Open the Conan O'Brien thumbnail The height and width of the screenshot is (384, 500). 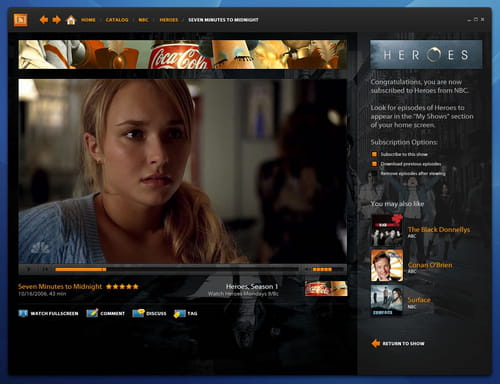click(387, 266)
